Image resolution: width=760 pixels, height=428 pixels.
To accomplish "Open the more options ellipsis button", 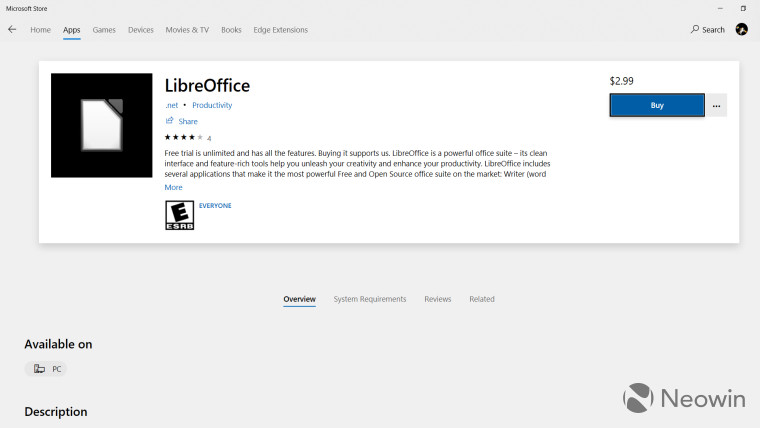I will coord(716,105).
